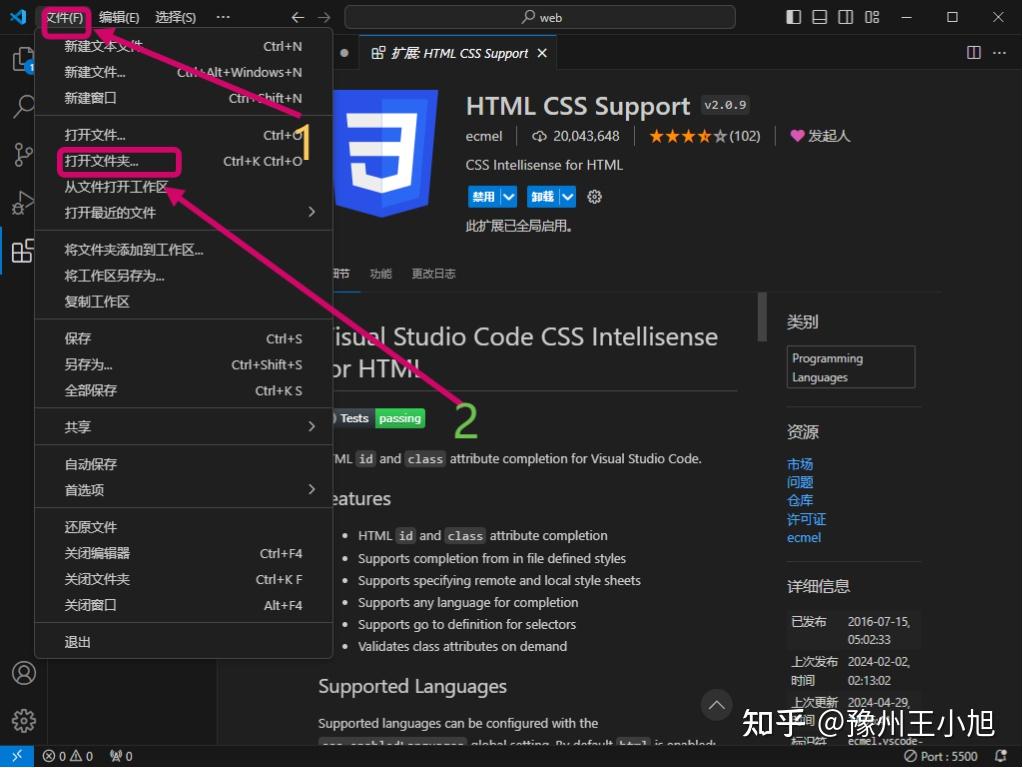
Task: Toggle the bottom panel visibility
Action: tap(819, 17)
